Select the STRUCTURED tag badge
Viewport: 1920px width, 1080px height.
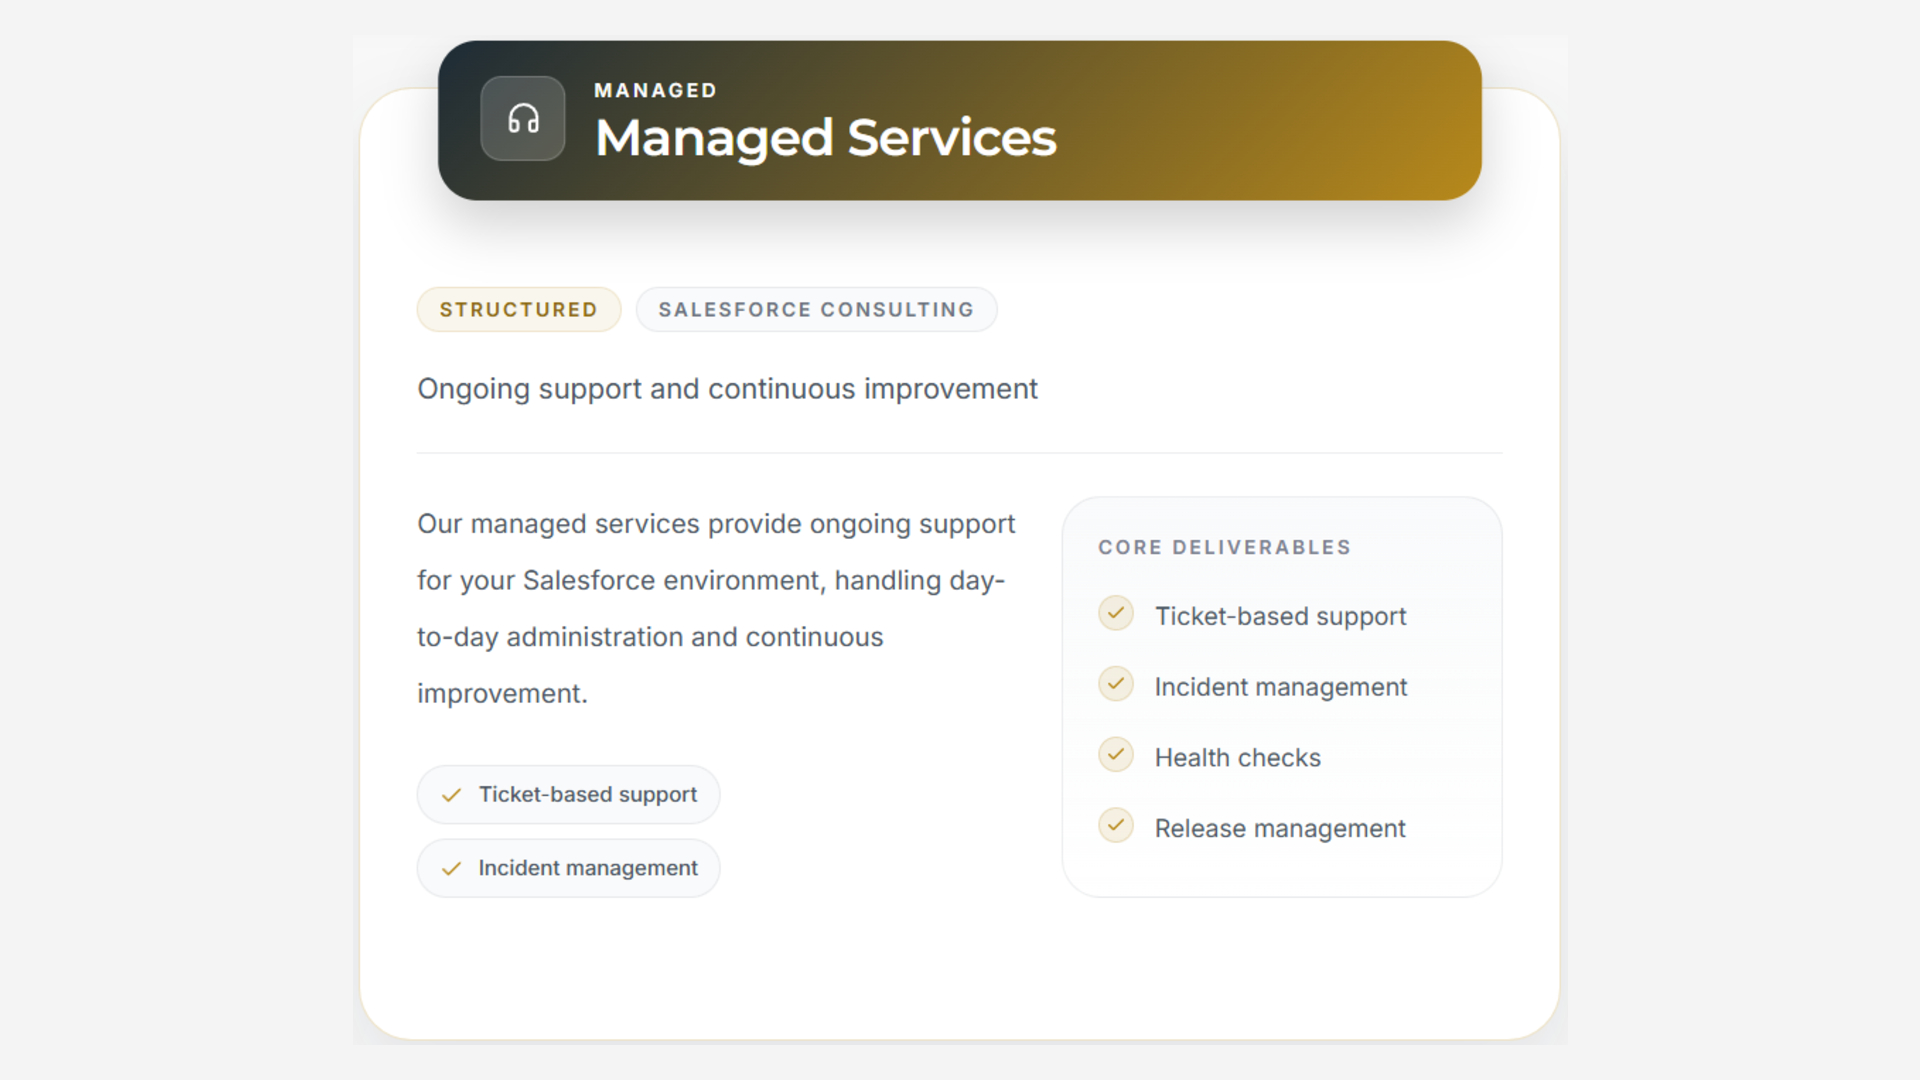(x=518, y=310)
